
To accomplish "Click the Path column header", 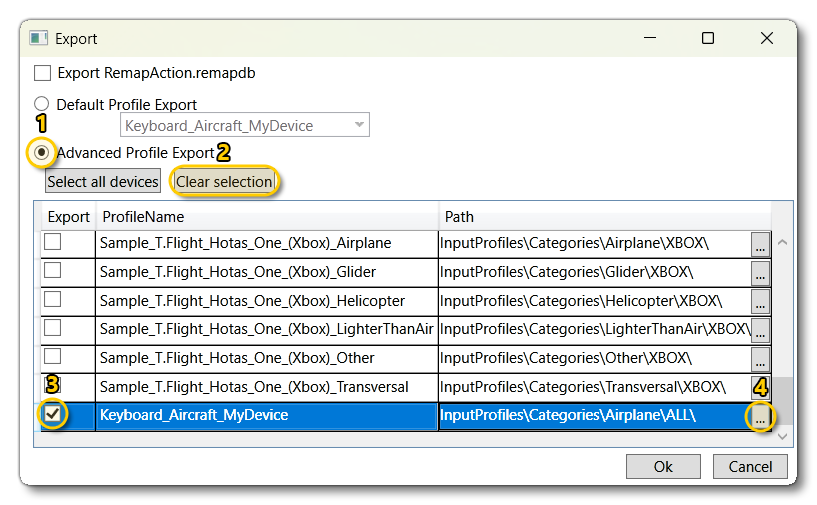I will pyautogui.click(x=604, y=217).
